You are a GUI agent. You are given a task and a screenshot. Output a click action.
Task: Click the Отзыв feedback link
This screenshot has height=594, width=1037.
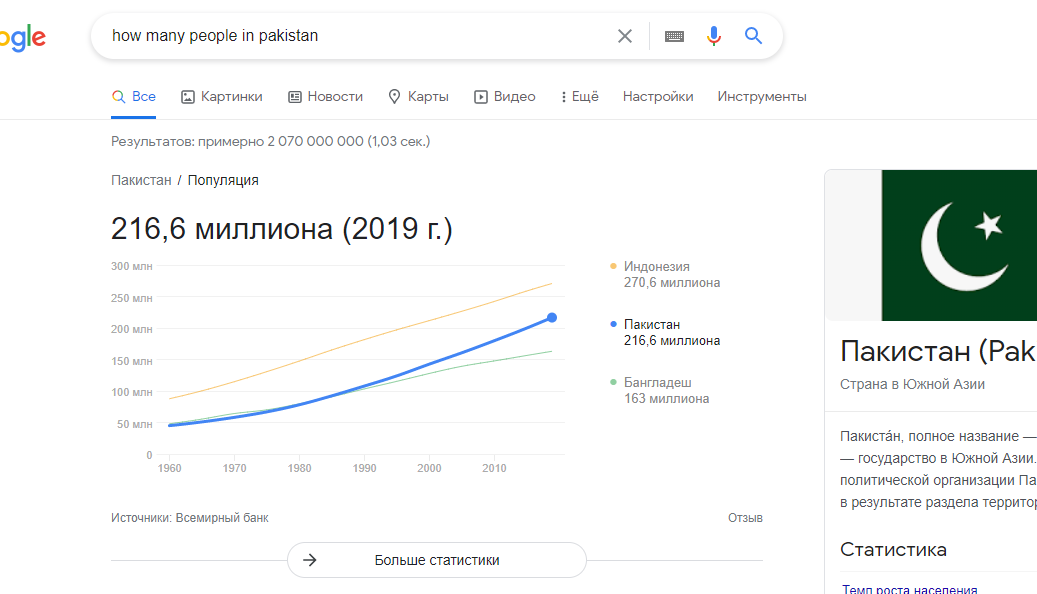[x=745, y=518]
